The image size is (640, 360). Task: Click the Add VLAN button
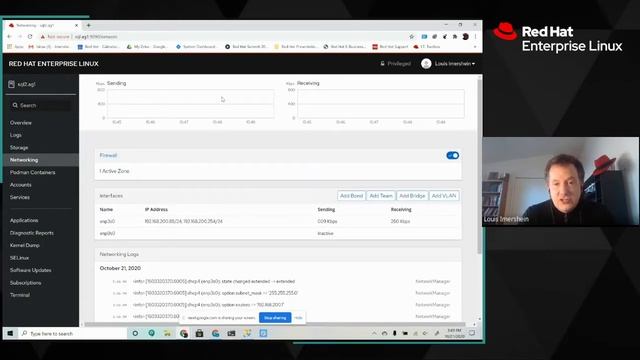pos(444,196)
